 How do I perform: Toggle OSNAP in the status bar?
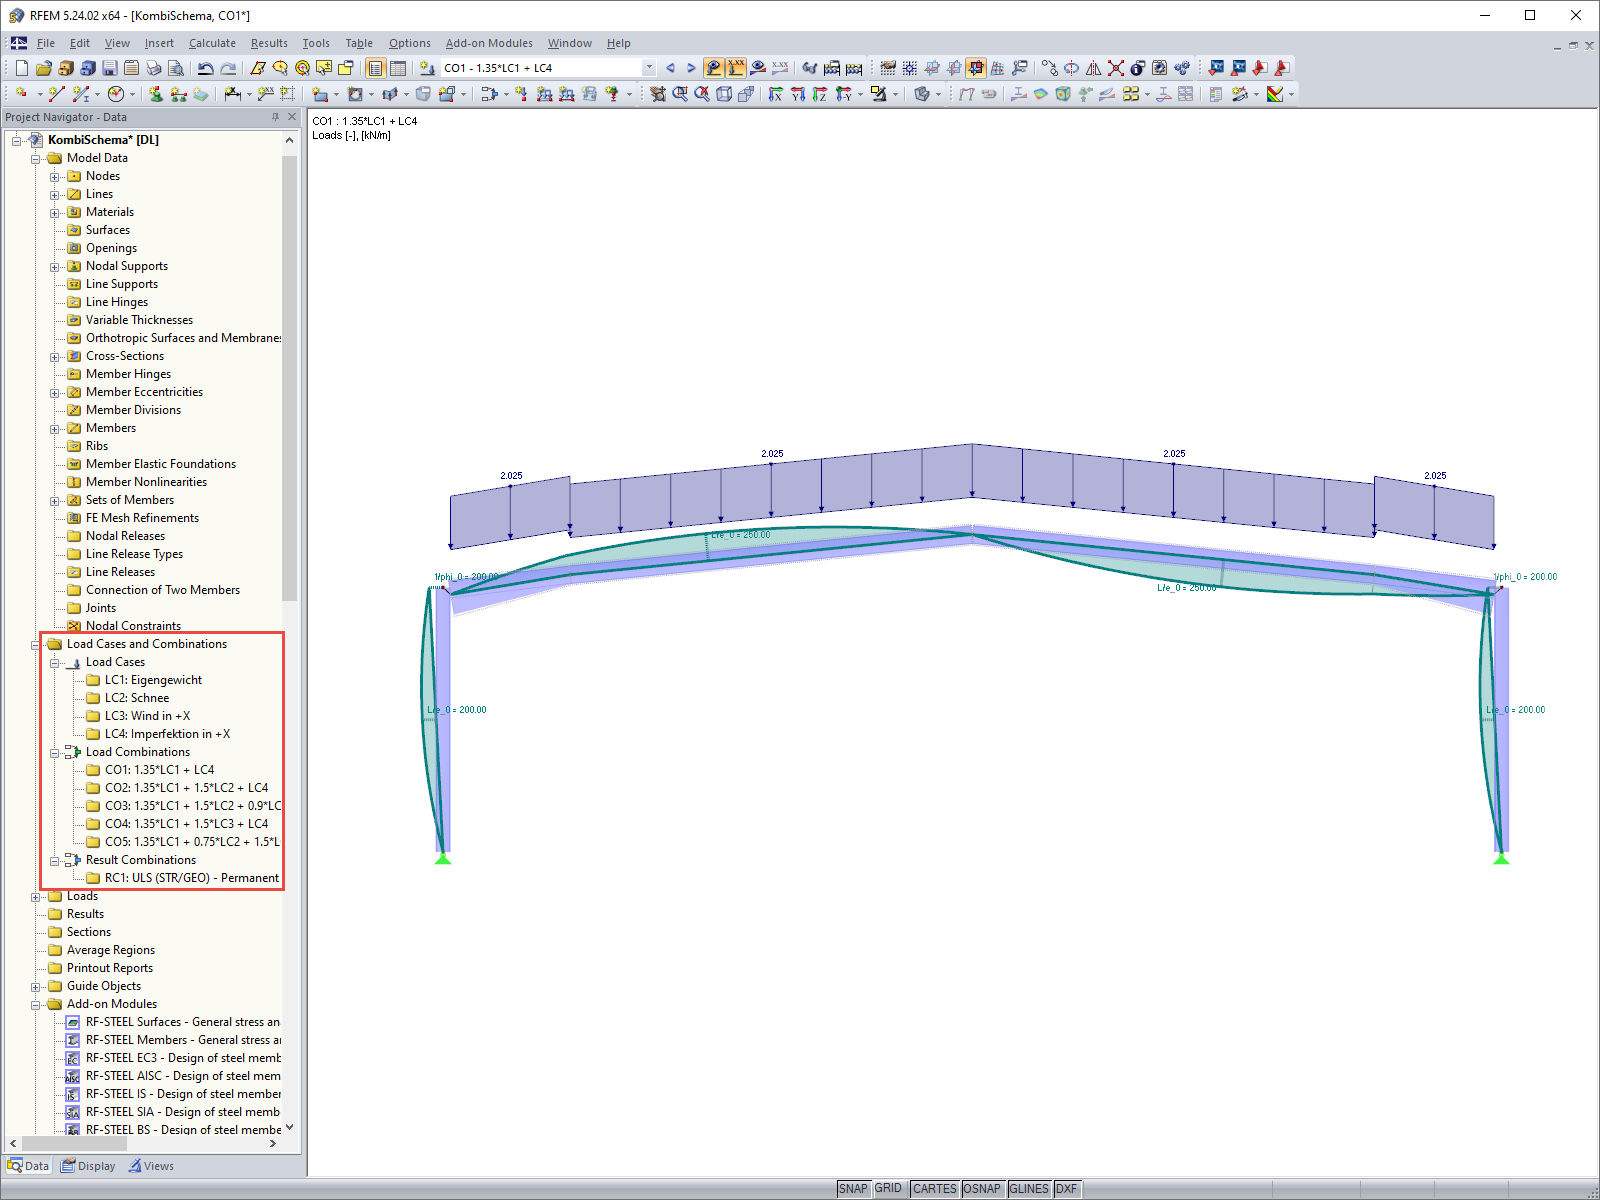982,1189
